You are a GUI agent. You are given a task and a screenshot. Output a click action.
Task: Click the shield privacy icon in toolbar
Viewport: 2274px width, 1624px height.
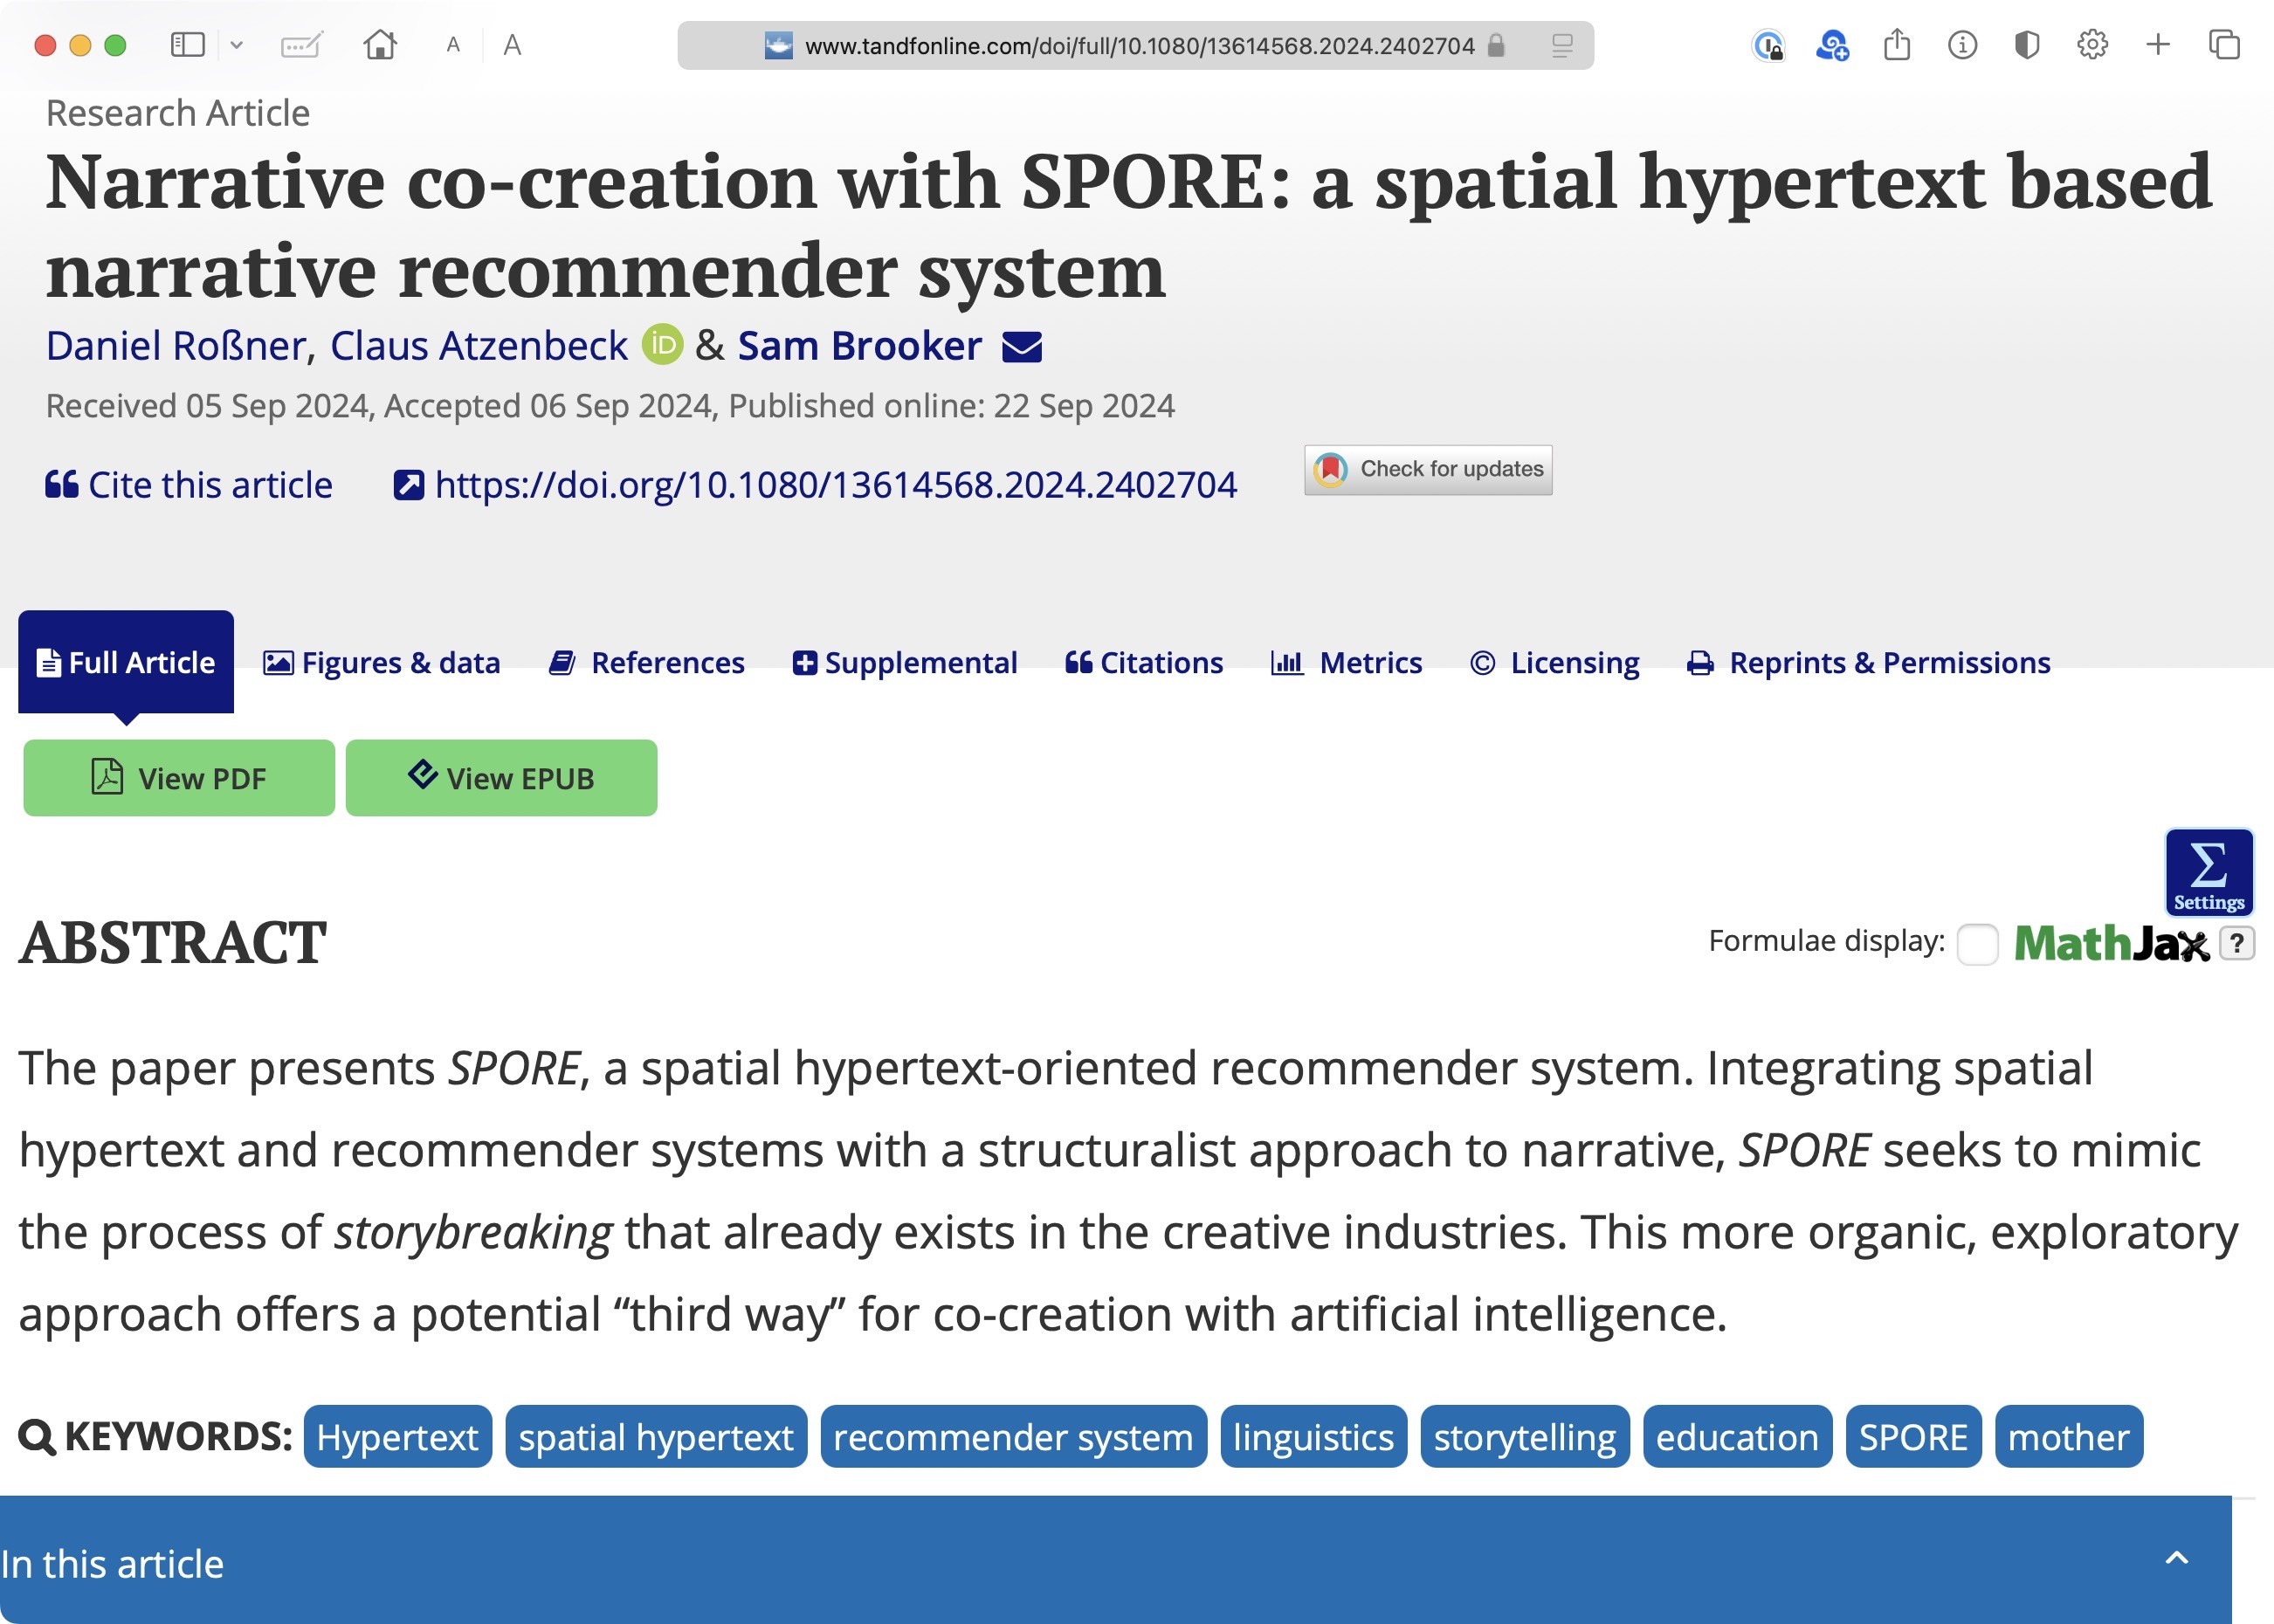[x=2026, y=45]
